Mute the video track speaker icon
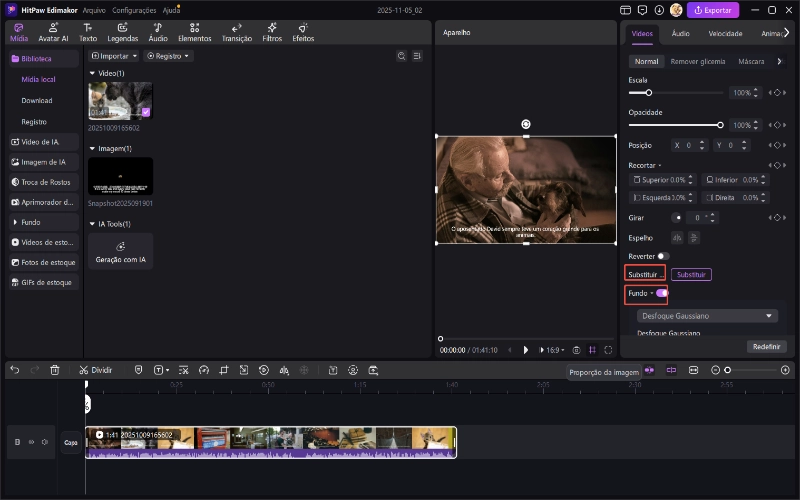800x500 pixels. pyautogui.click(x=45, y=442)
